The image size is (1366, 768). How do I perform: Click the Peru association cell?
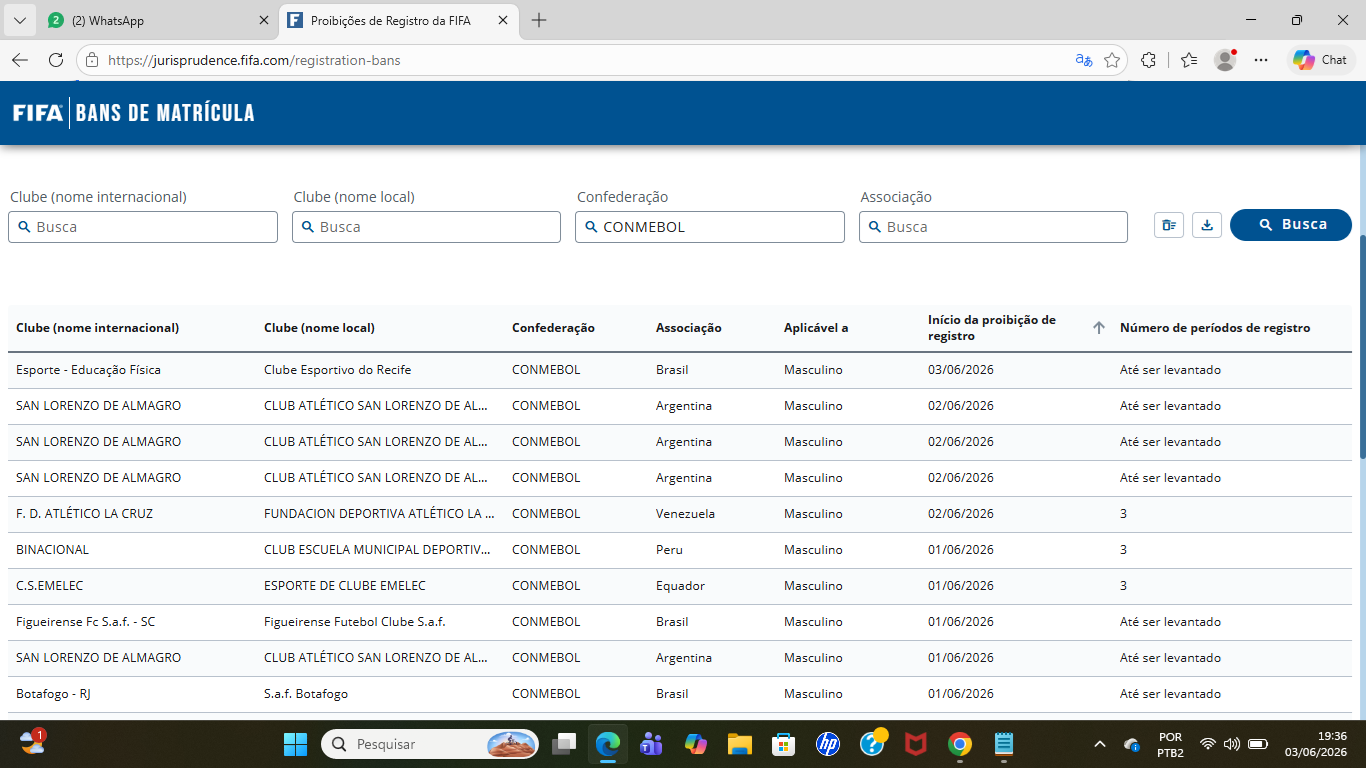click(x=669, y=550)
